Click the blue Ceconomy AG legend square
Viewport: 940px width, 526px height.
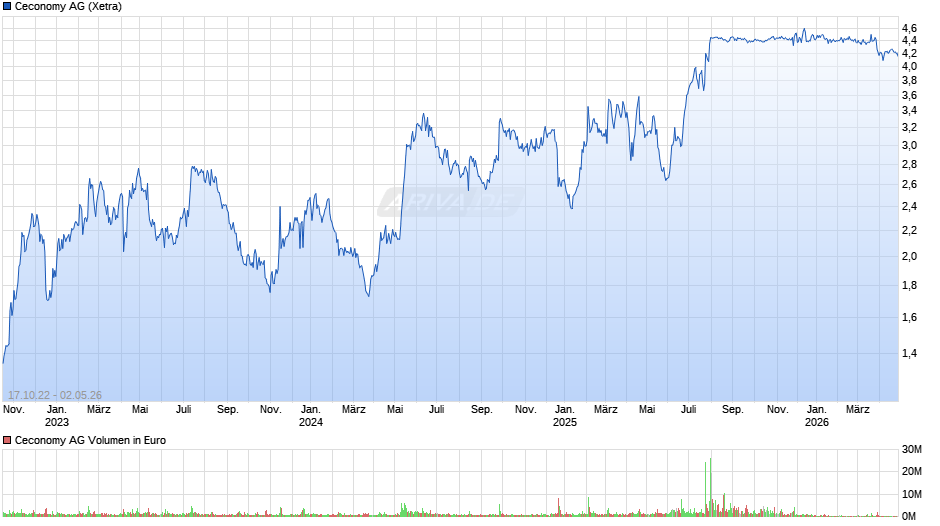point(7,7)
